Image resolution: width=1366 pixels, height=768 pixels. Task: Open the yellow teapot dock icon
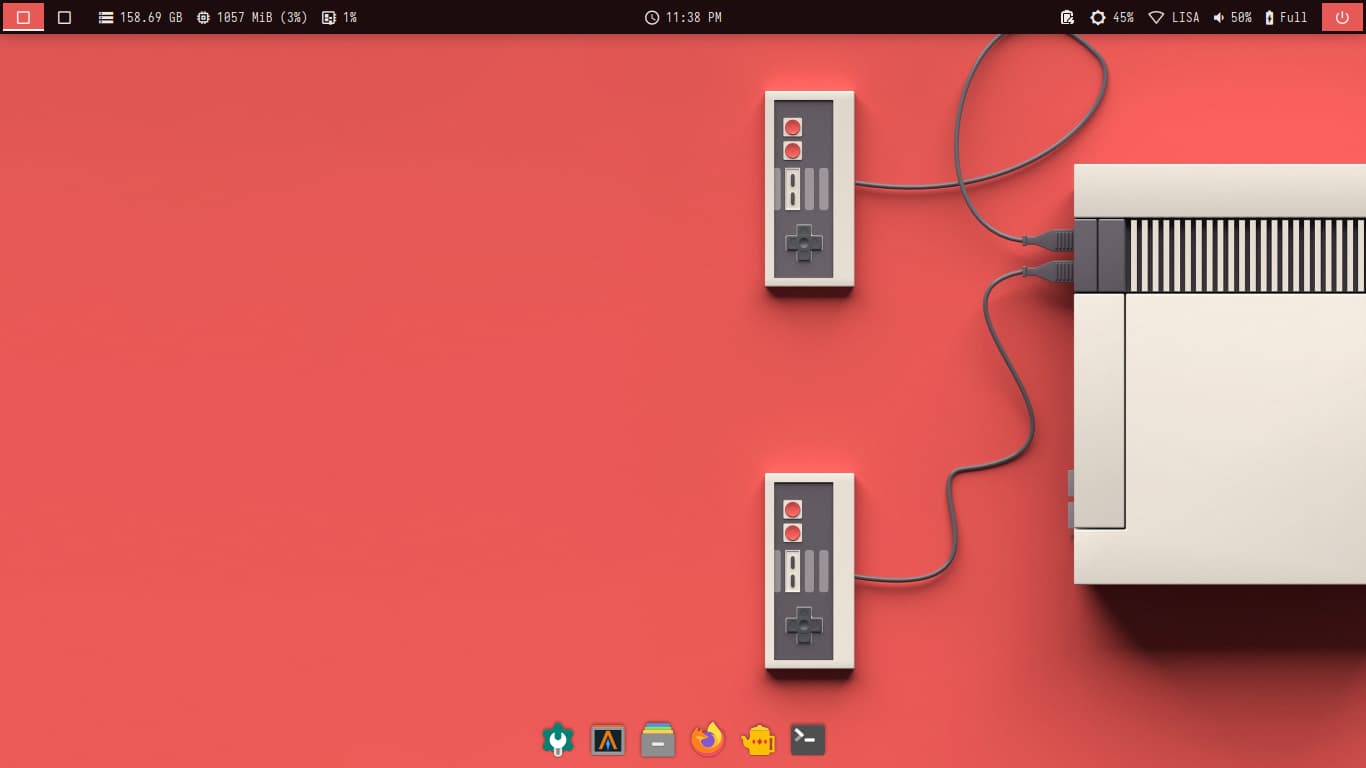coord(758,740)
